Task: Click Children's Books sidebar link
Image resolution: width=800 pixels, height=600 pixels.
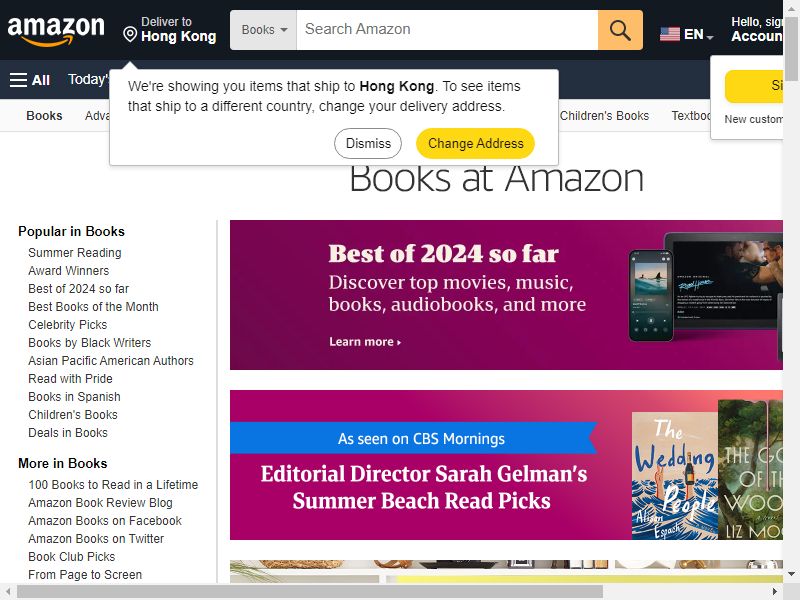Action: [73, 415]
